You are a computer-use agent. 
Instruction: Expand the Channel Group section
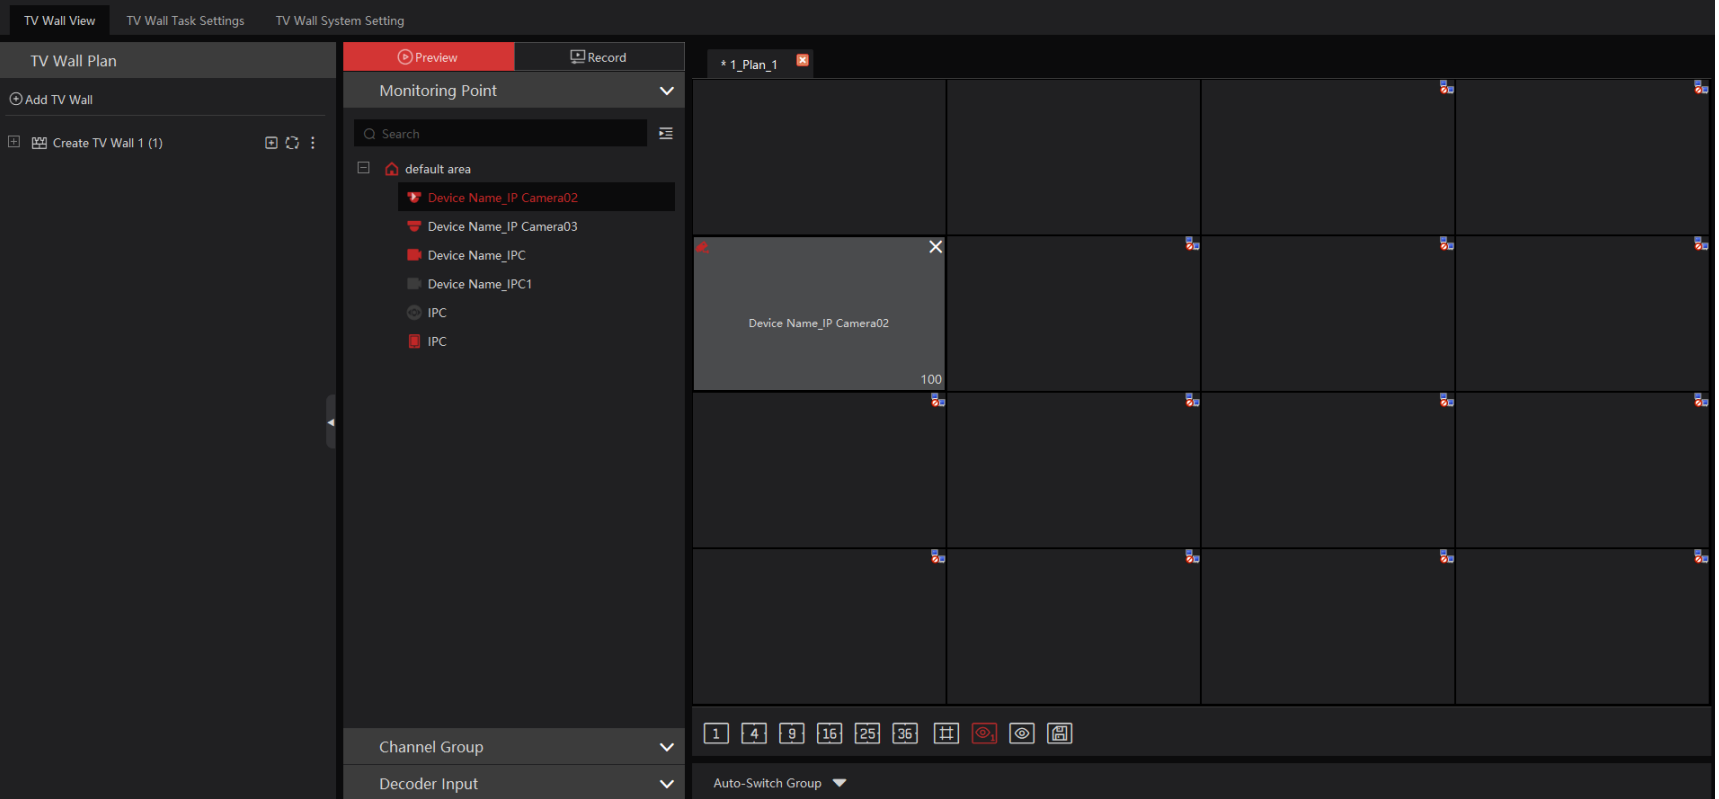coord(666,747)
